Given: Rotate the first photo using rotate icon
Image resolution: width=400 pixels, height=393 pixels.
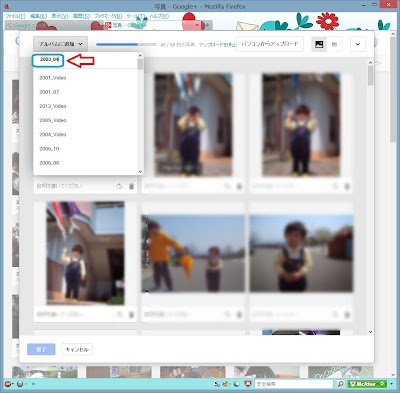Looking at the screenshot, I should click(119, 186).
